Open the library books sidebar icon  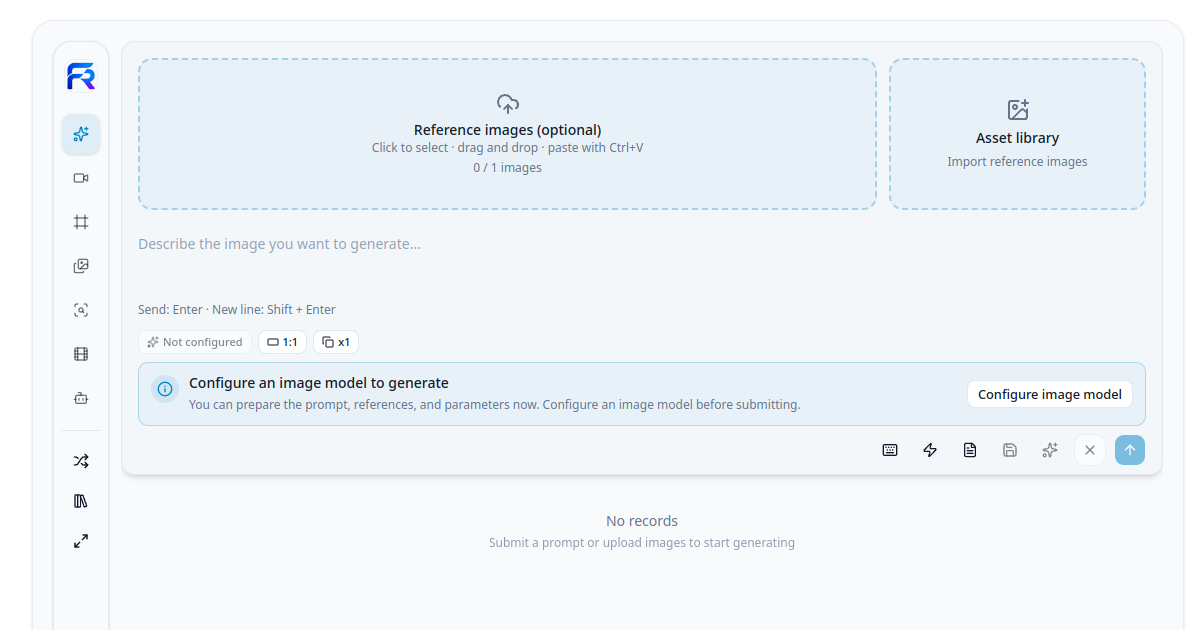point(81,501)
